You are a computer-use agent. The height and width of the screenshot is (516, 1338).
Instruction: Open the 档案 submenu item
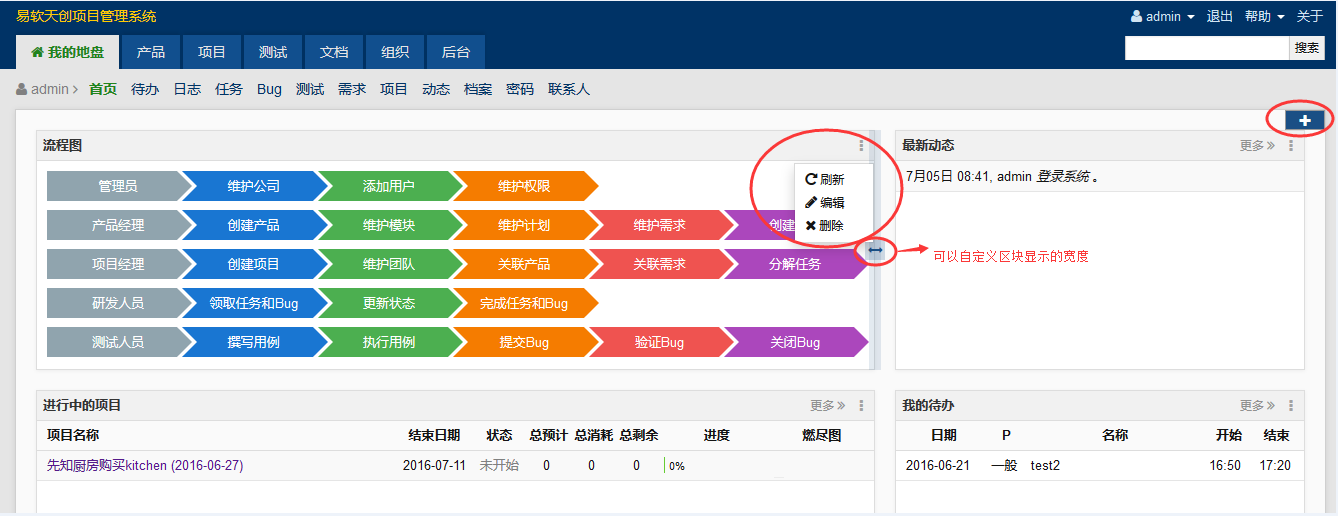click(478, 89)
